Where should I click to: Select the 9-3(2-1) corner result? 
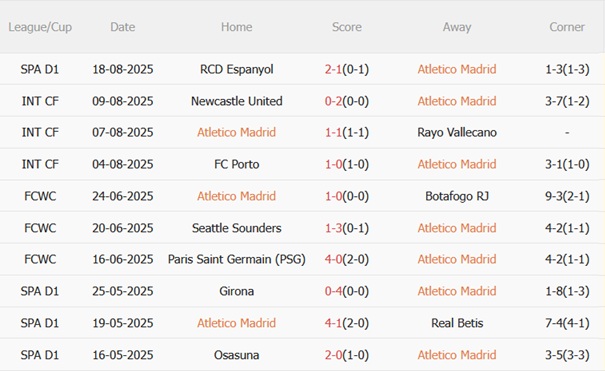tap(567, 196)
